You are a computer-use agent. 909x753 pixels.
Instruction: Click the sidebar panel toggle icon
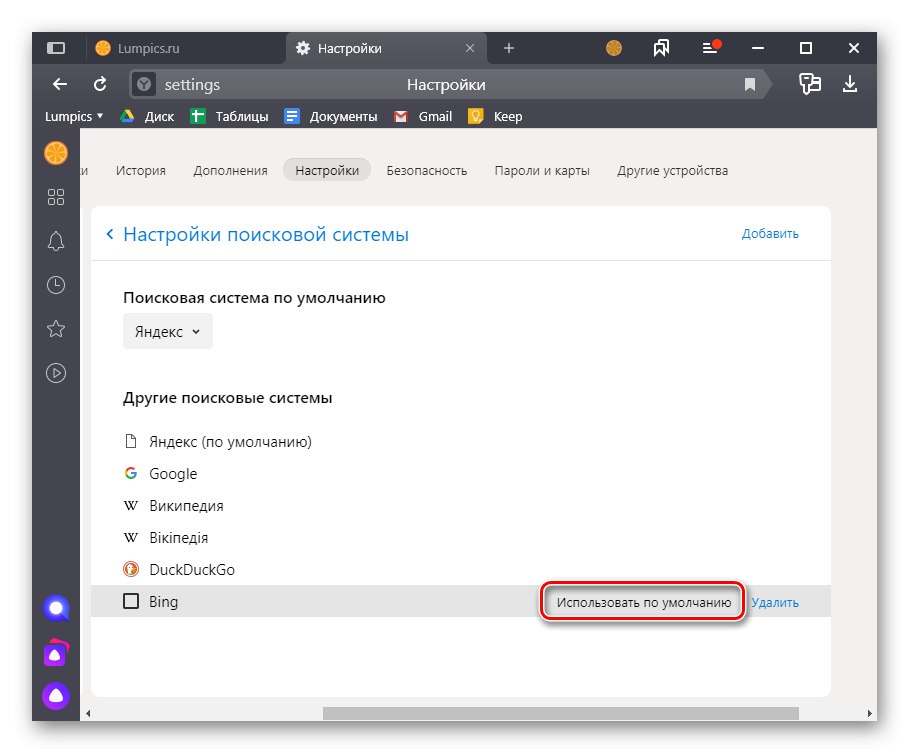pos(56,48)
